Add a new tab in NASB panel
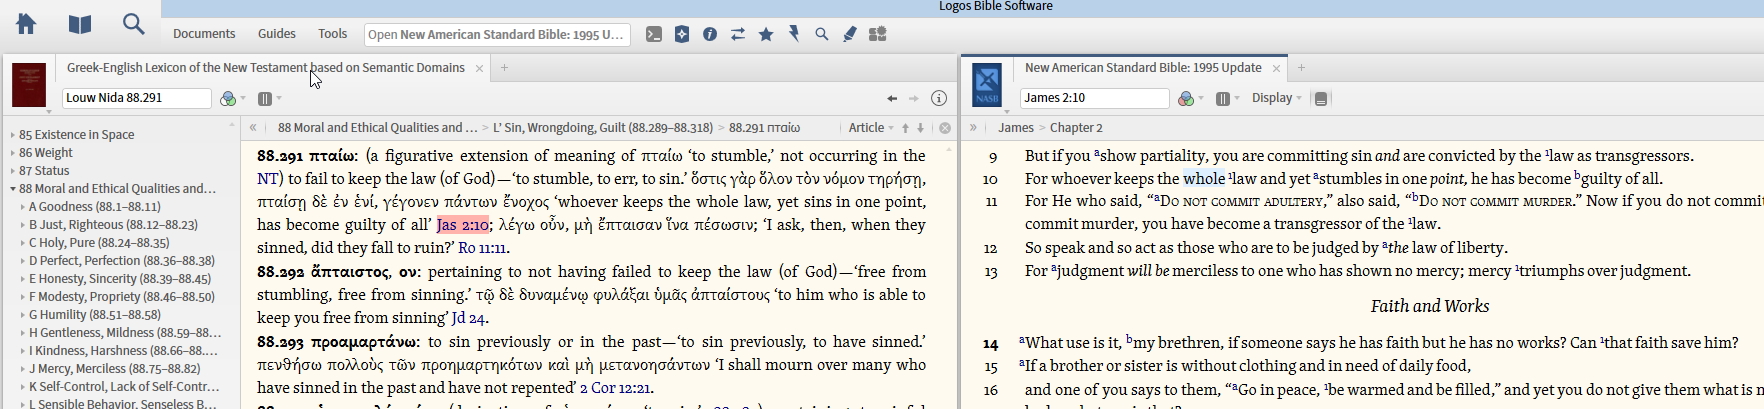The image size is (1764, 409). [x=1301, y=68]
